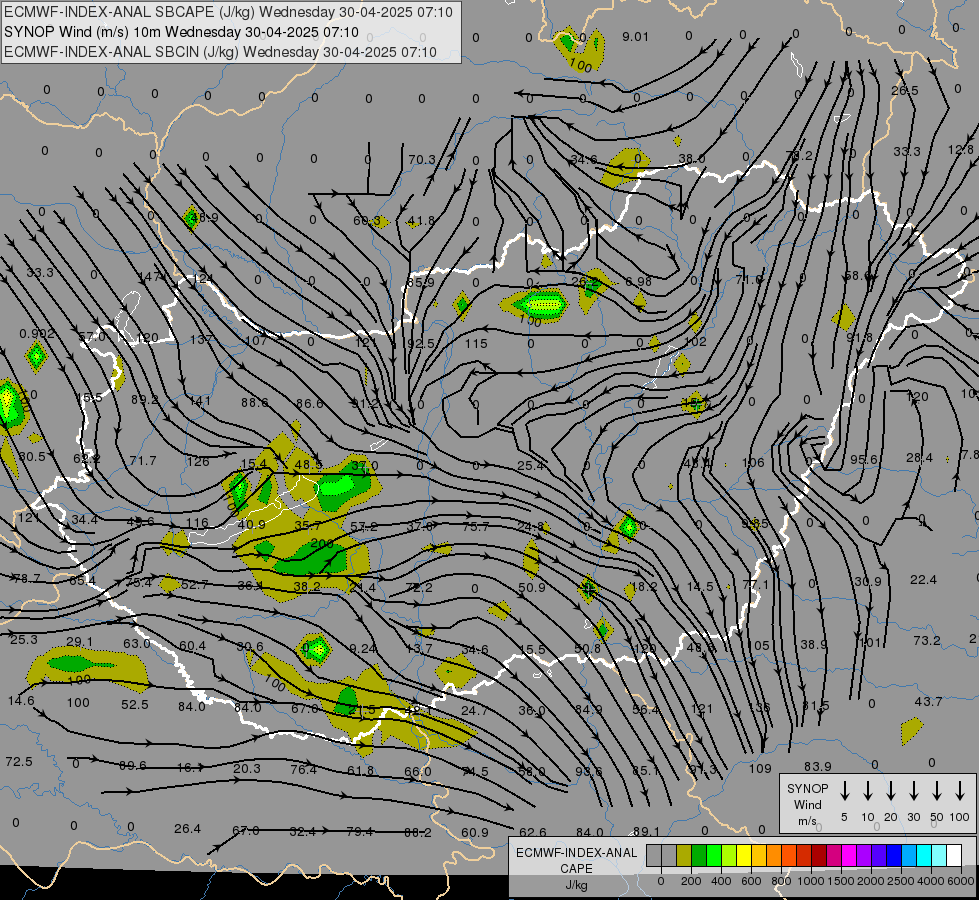Screen dimensions: 979x900
Task: Click the 20 m/s wind arrow in legend
Action: point(891,791)
